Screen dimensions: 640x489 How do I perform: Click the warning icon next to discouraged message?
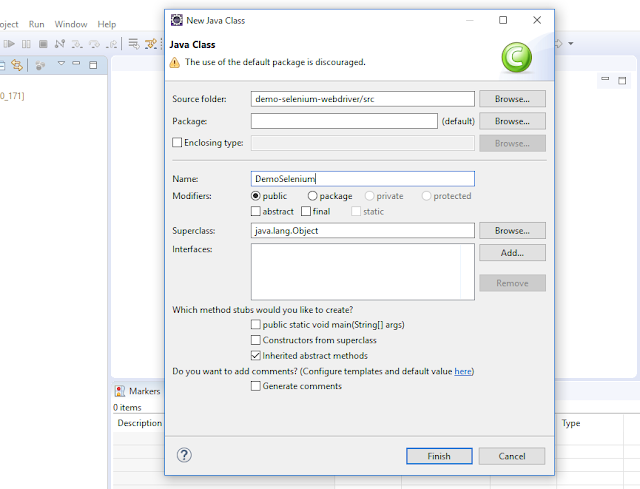pos(175,62)
